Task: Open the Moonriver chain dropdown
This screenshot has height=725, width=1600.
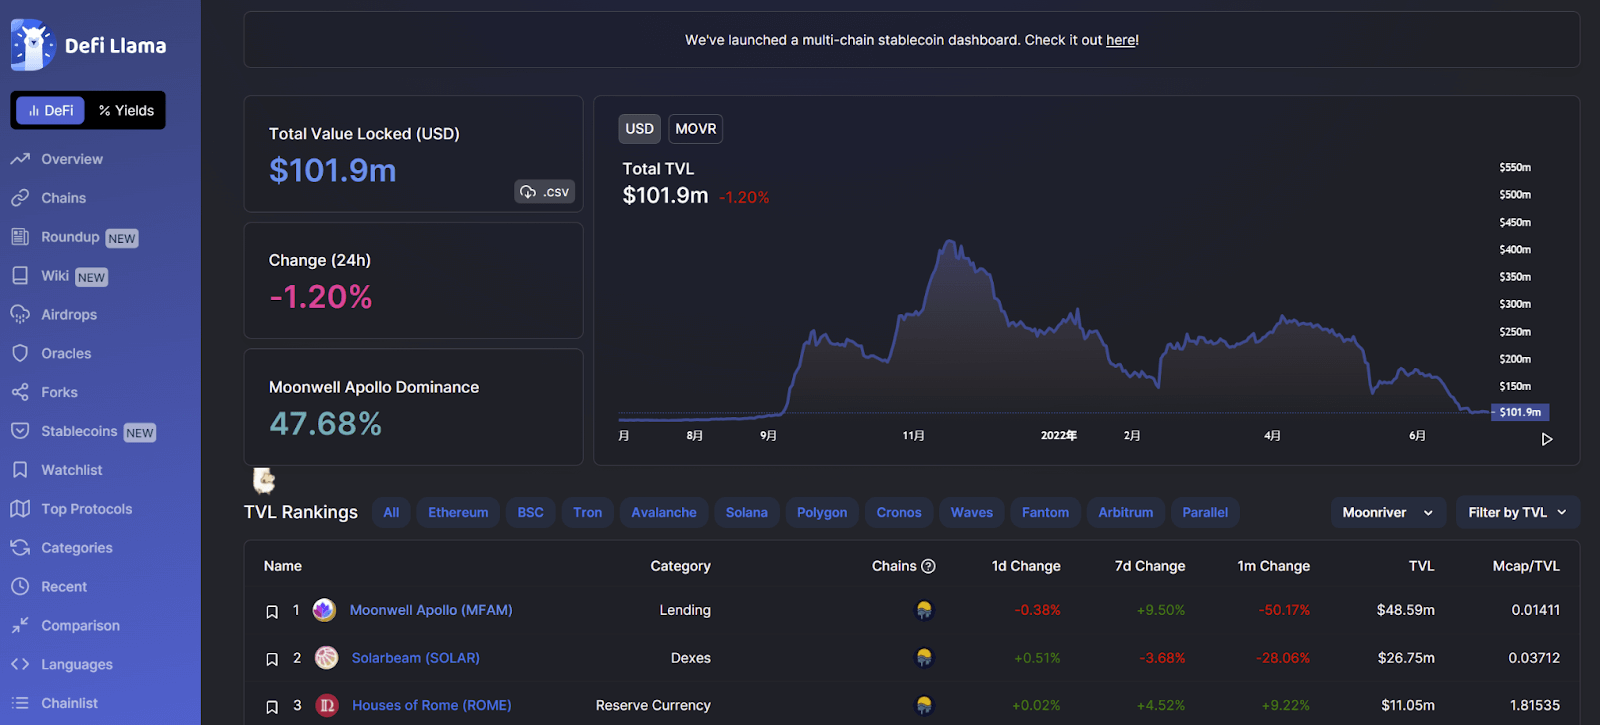Action: (1388, 512)
